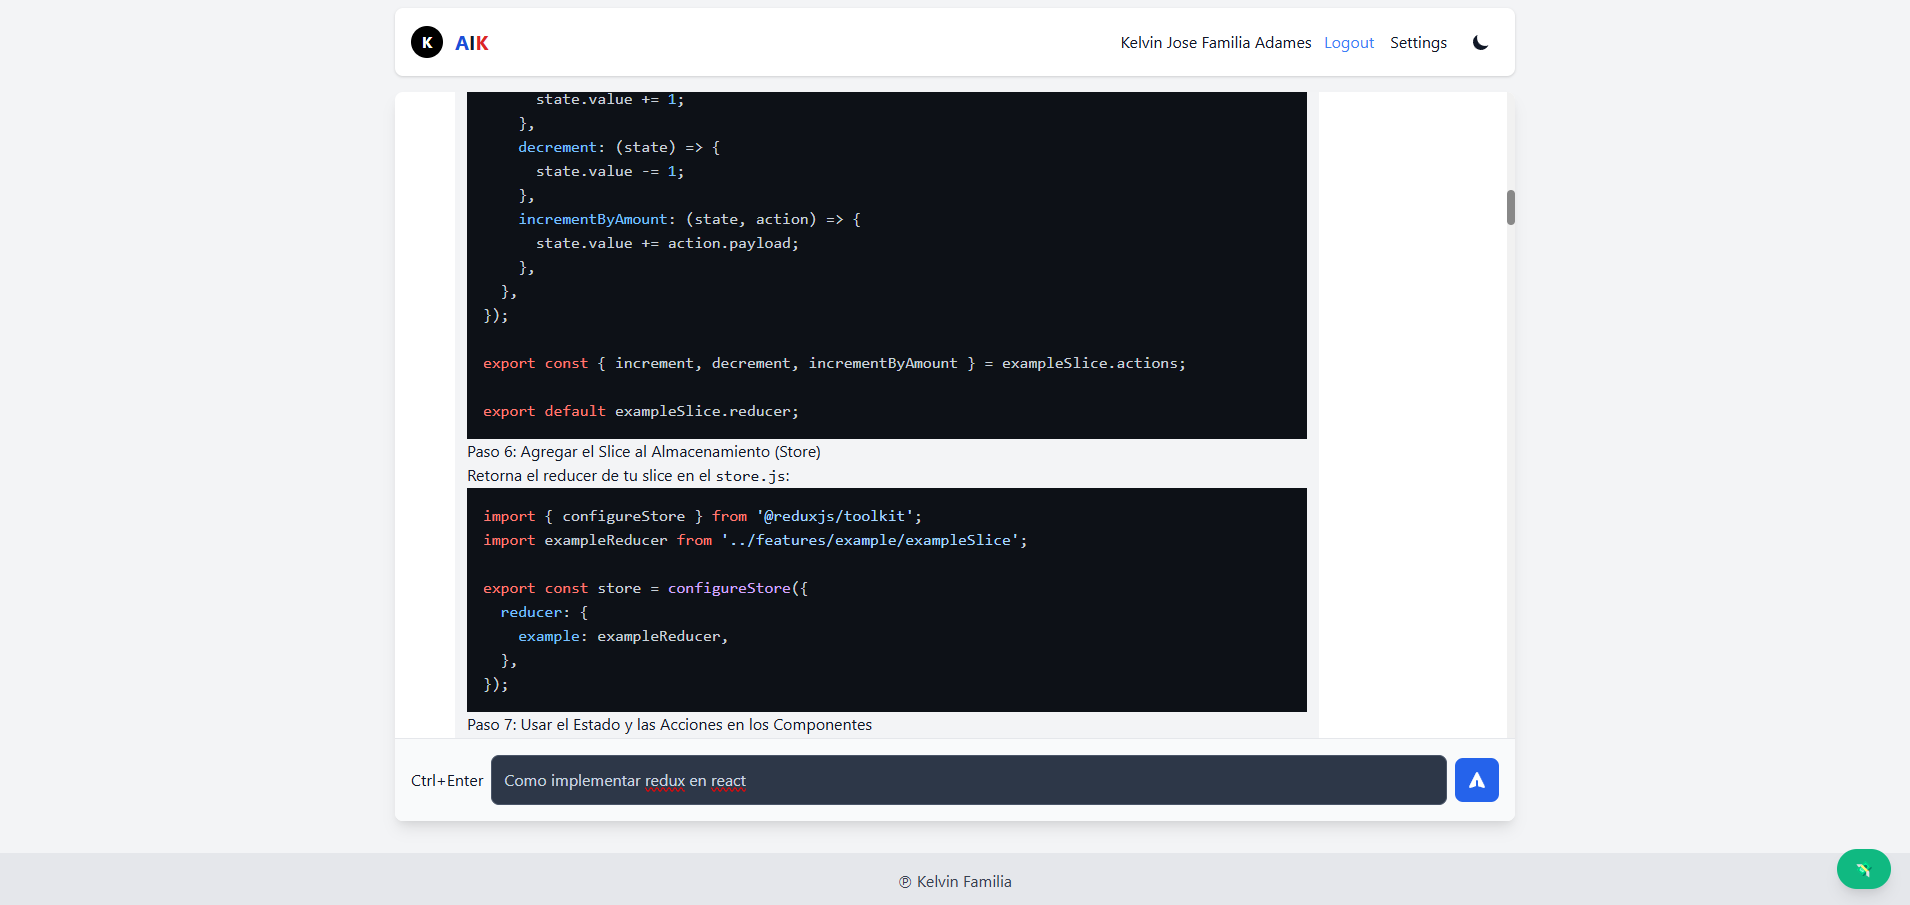Viewport: 1910px width, 905px height.
Task: Click the 'example: exampleReducer,' code line
Action: click(x=623, y=636)
